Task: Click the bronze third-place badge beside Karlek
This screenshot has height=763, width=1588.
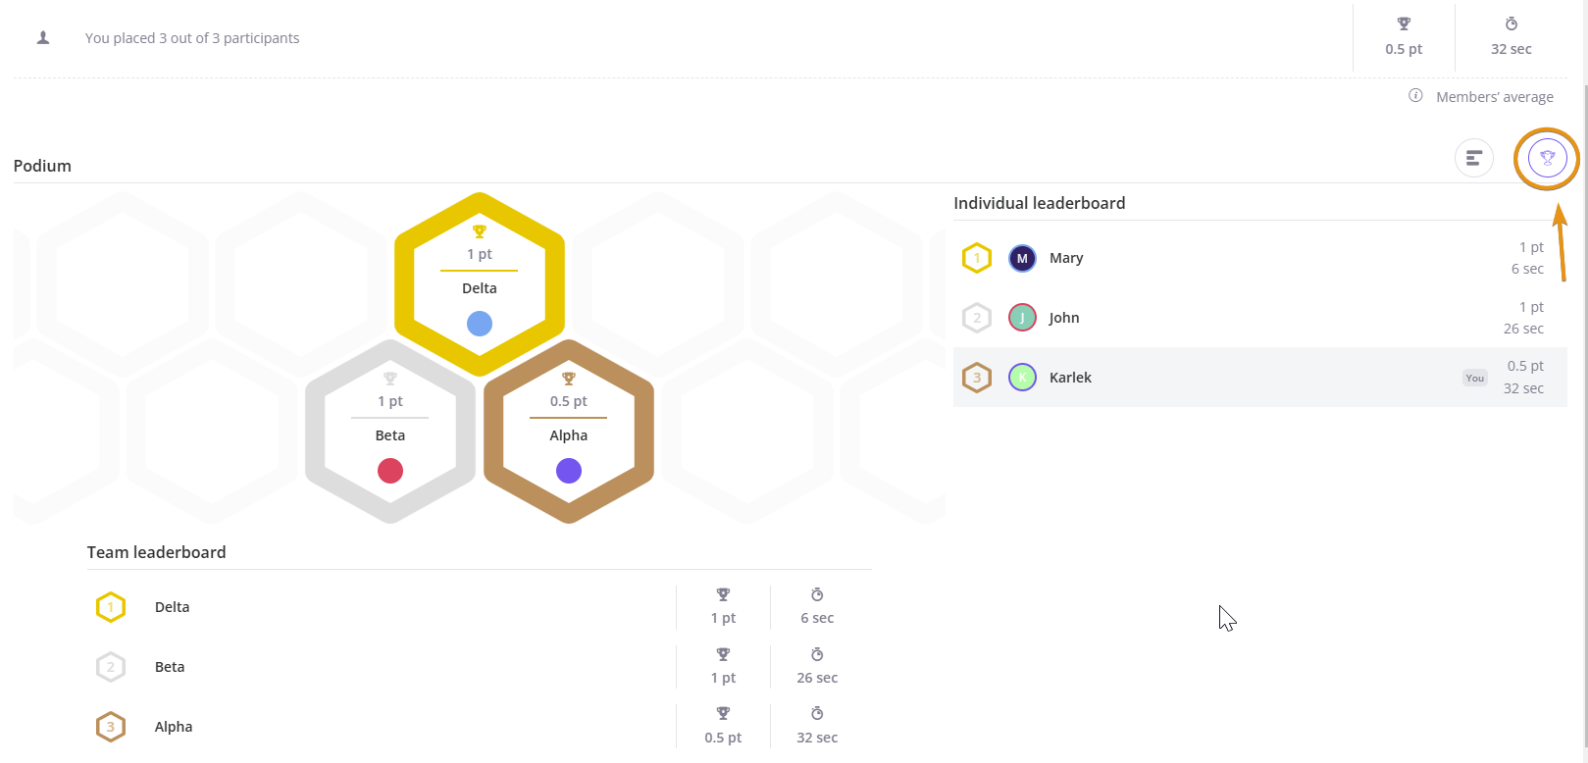Action: pyautogui.click(x=976, y=377)
